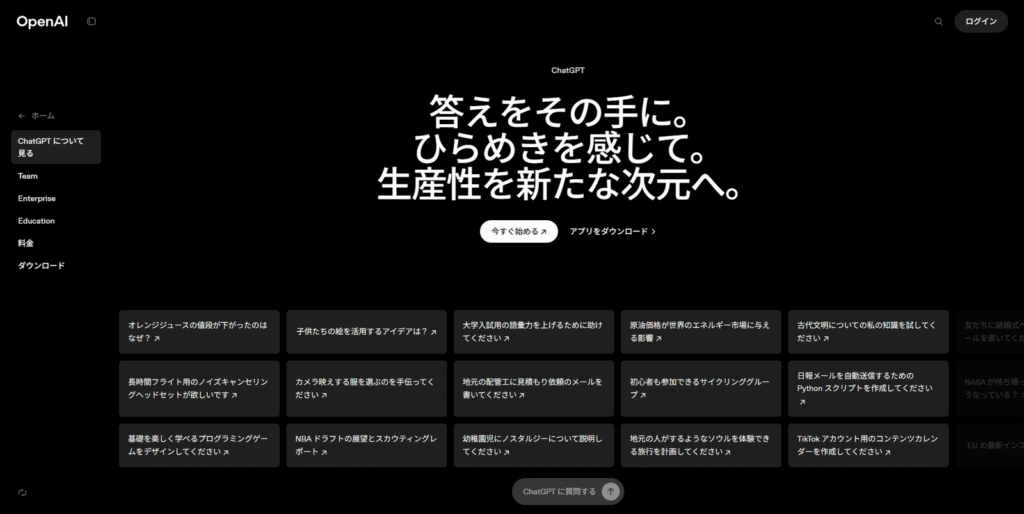Open Team sidebar item
Screen dimensions: 1024x514
tap(28, 176)
